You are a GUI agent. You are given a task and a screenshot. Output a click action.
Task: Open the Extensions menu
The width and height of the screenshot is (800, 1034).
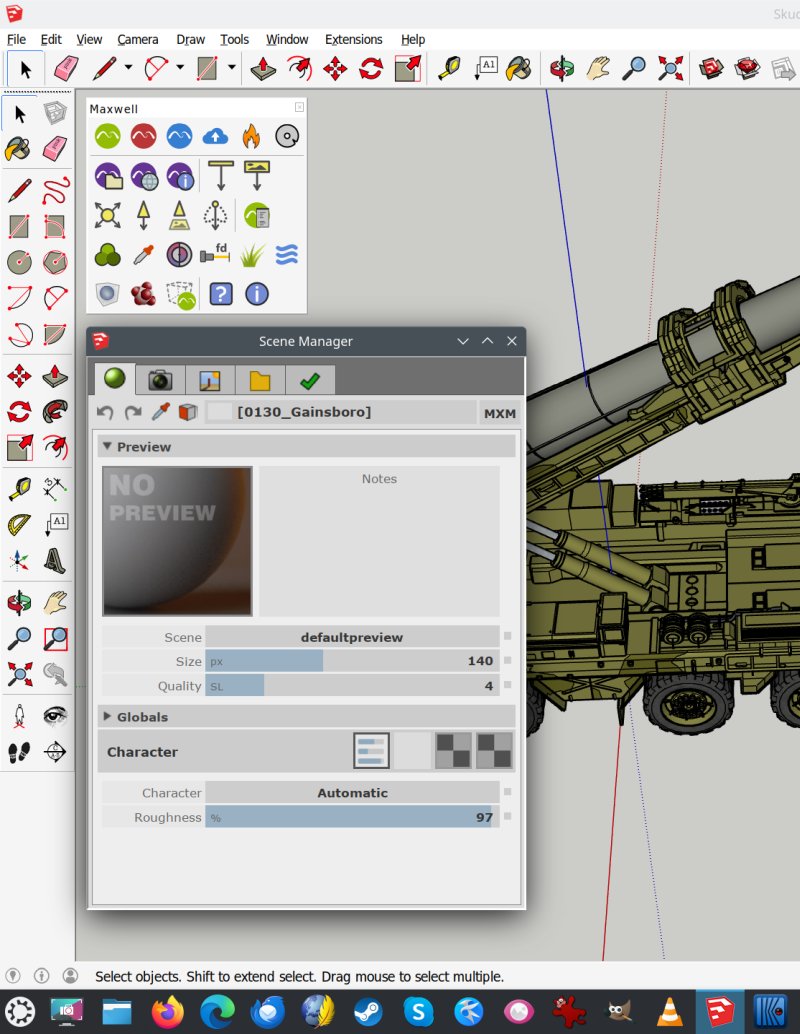pos(353,40)
